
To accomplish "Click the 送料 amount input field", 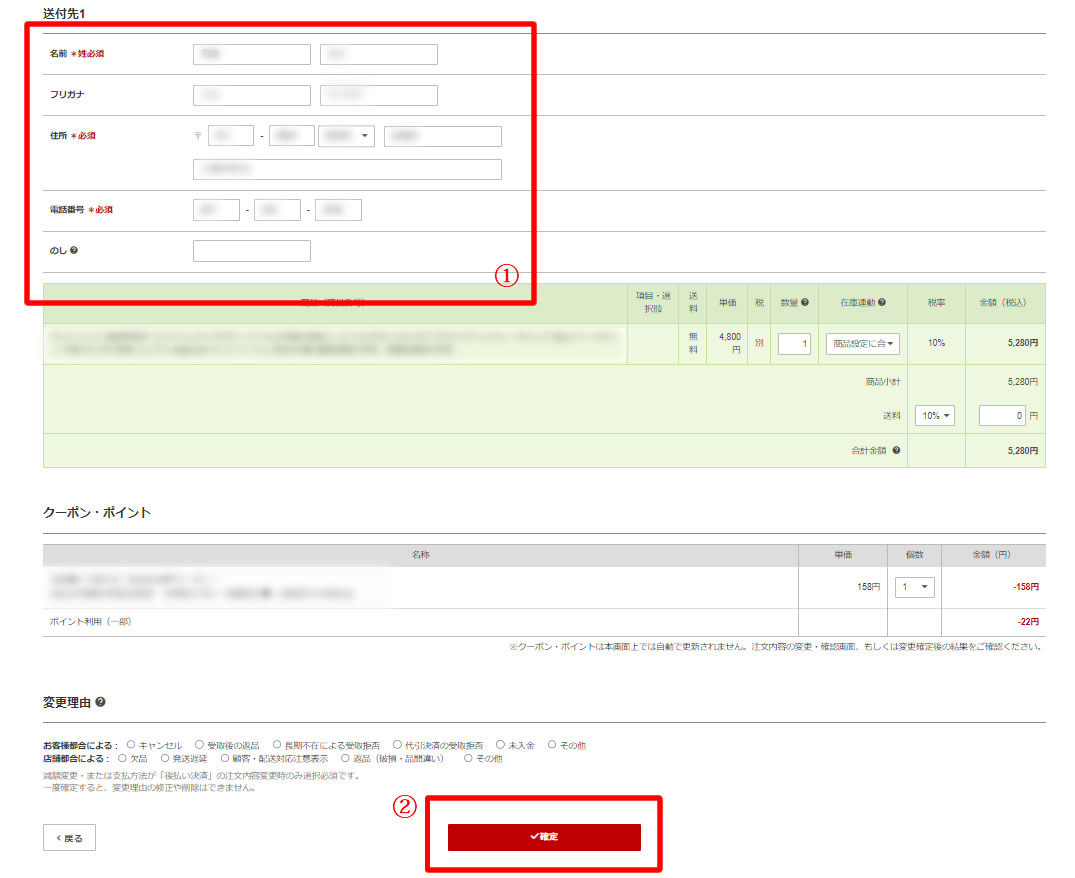I will coord(1001,415).
